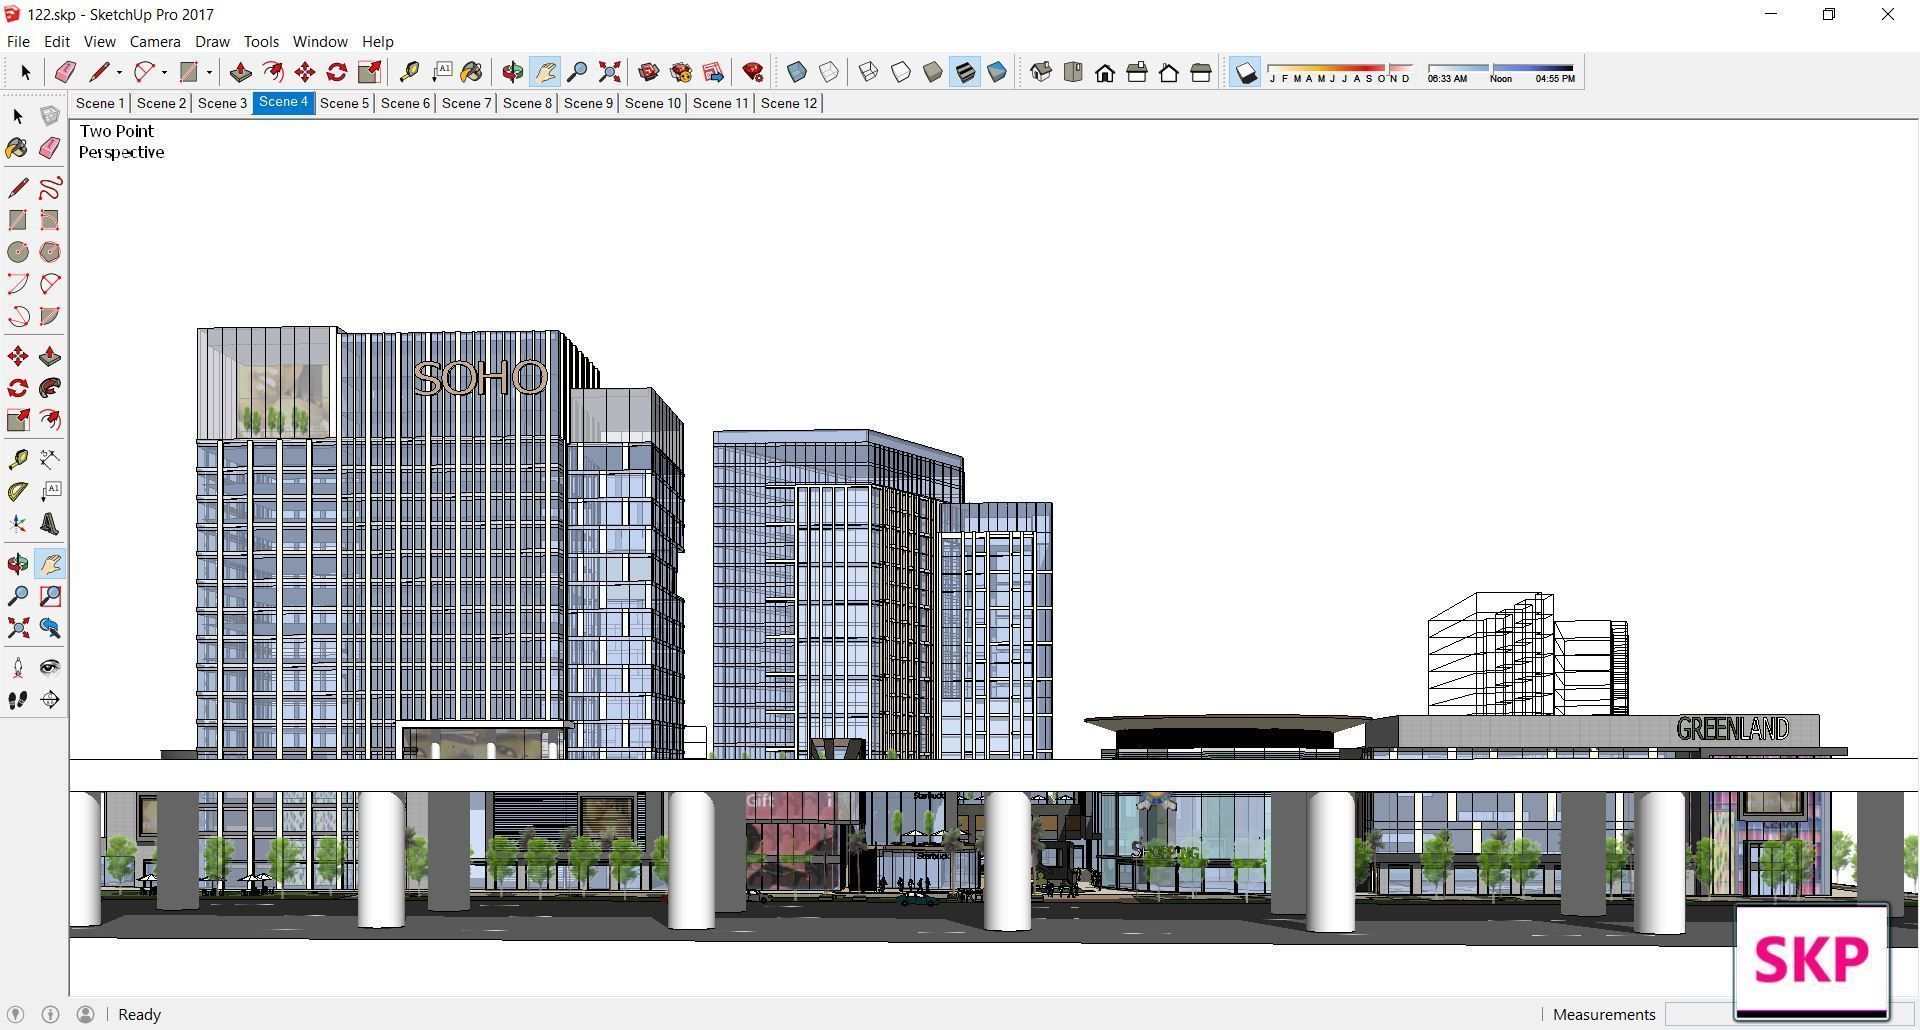
Task: Select the Look Around eye tool
Action: click(50, 668)
